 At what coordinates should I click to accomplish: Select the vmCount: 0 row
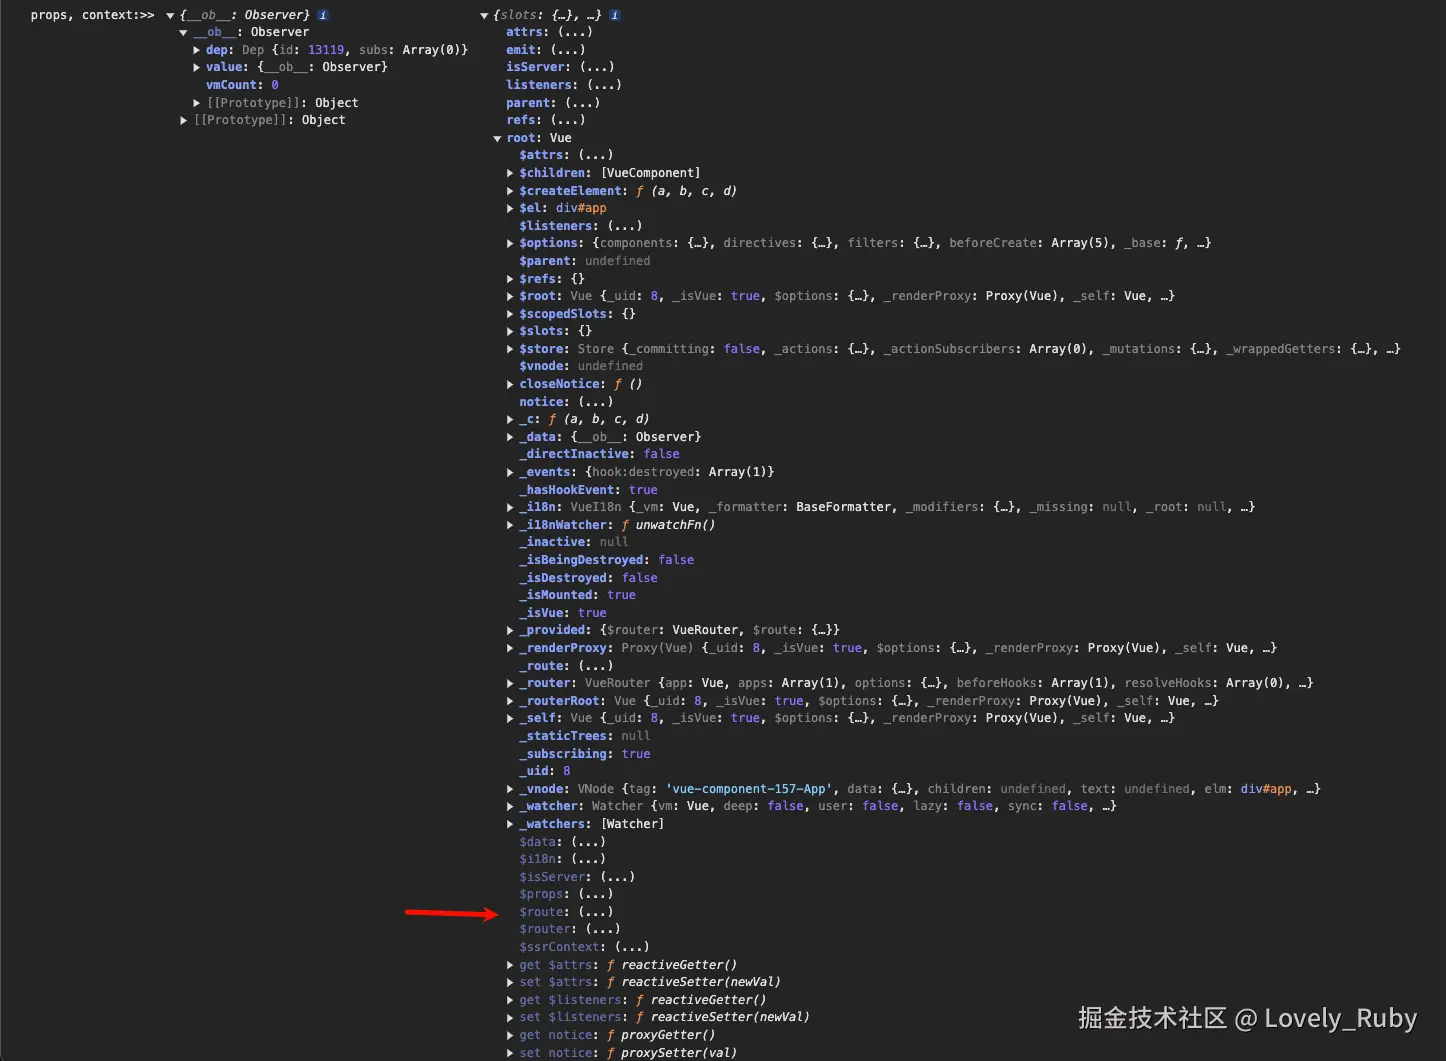pyautogui.click(x=242, y=85)
